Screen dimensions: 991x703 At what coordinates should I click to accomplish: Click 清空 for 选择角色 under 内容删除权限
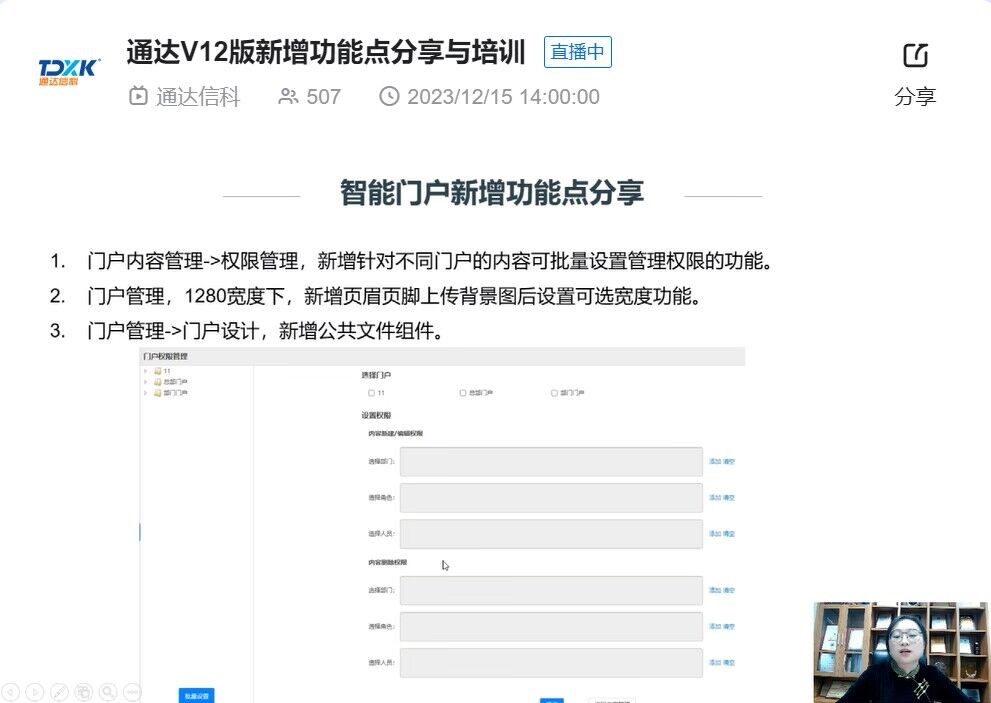[729, 626]
